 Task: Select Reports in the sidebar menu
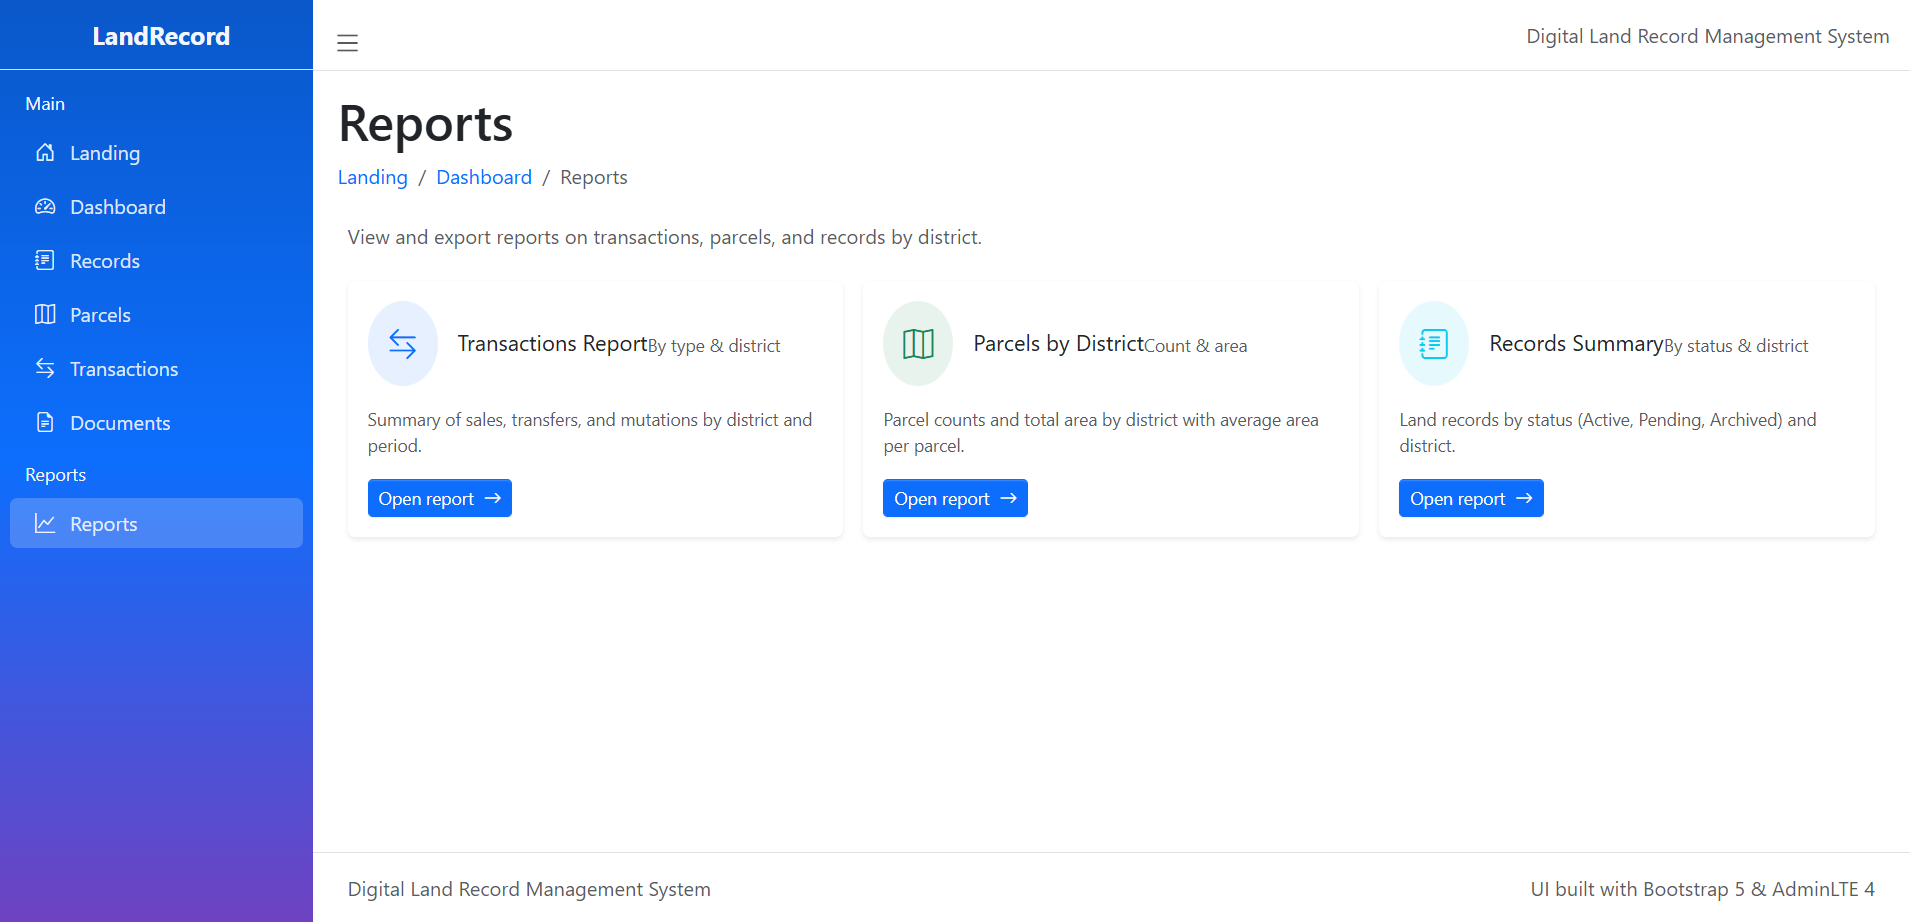click(103, 523)
